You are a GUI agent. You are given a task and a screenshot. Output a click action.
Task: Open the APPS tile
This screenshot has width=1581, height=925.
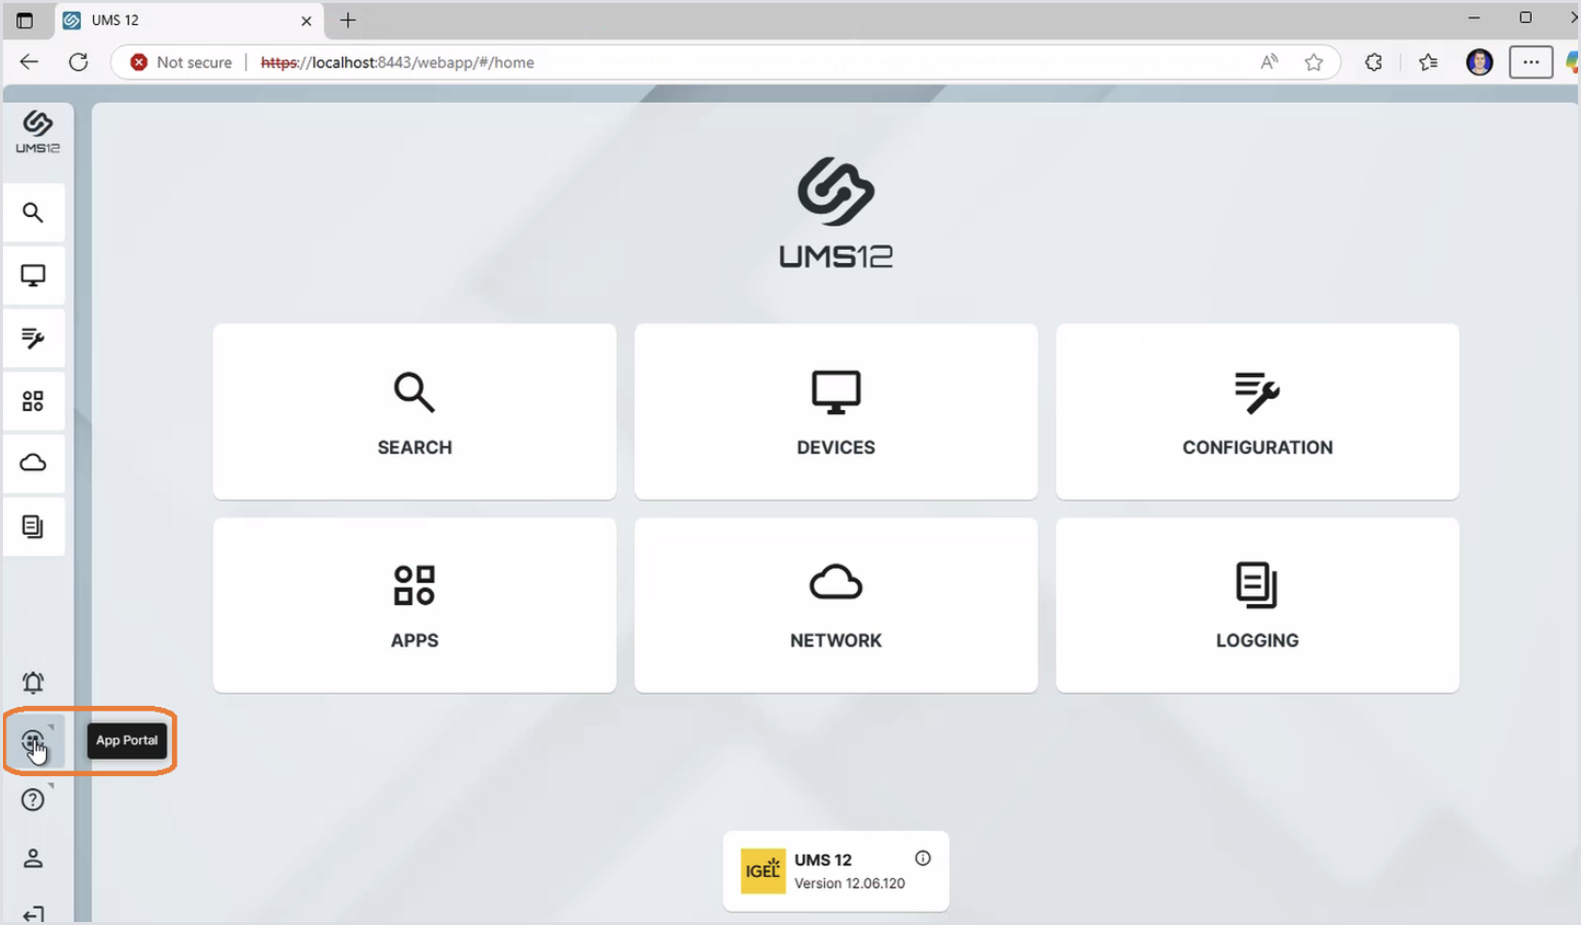click(x=414, y=605)
